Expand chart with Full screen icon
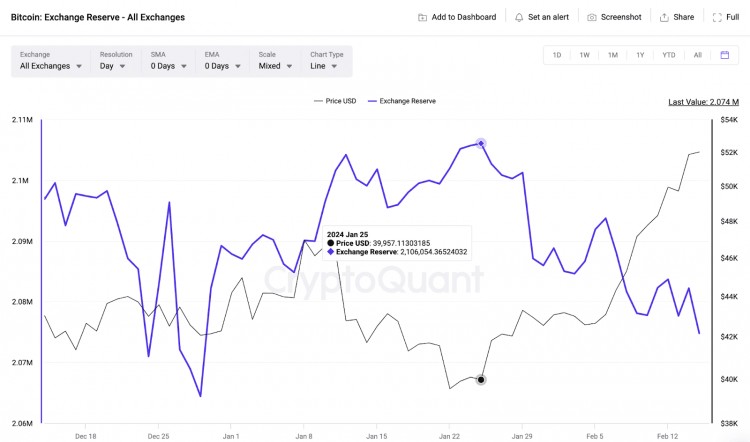 pyautogui.click(x=719, y=17)
